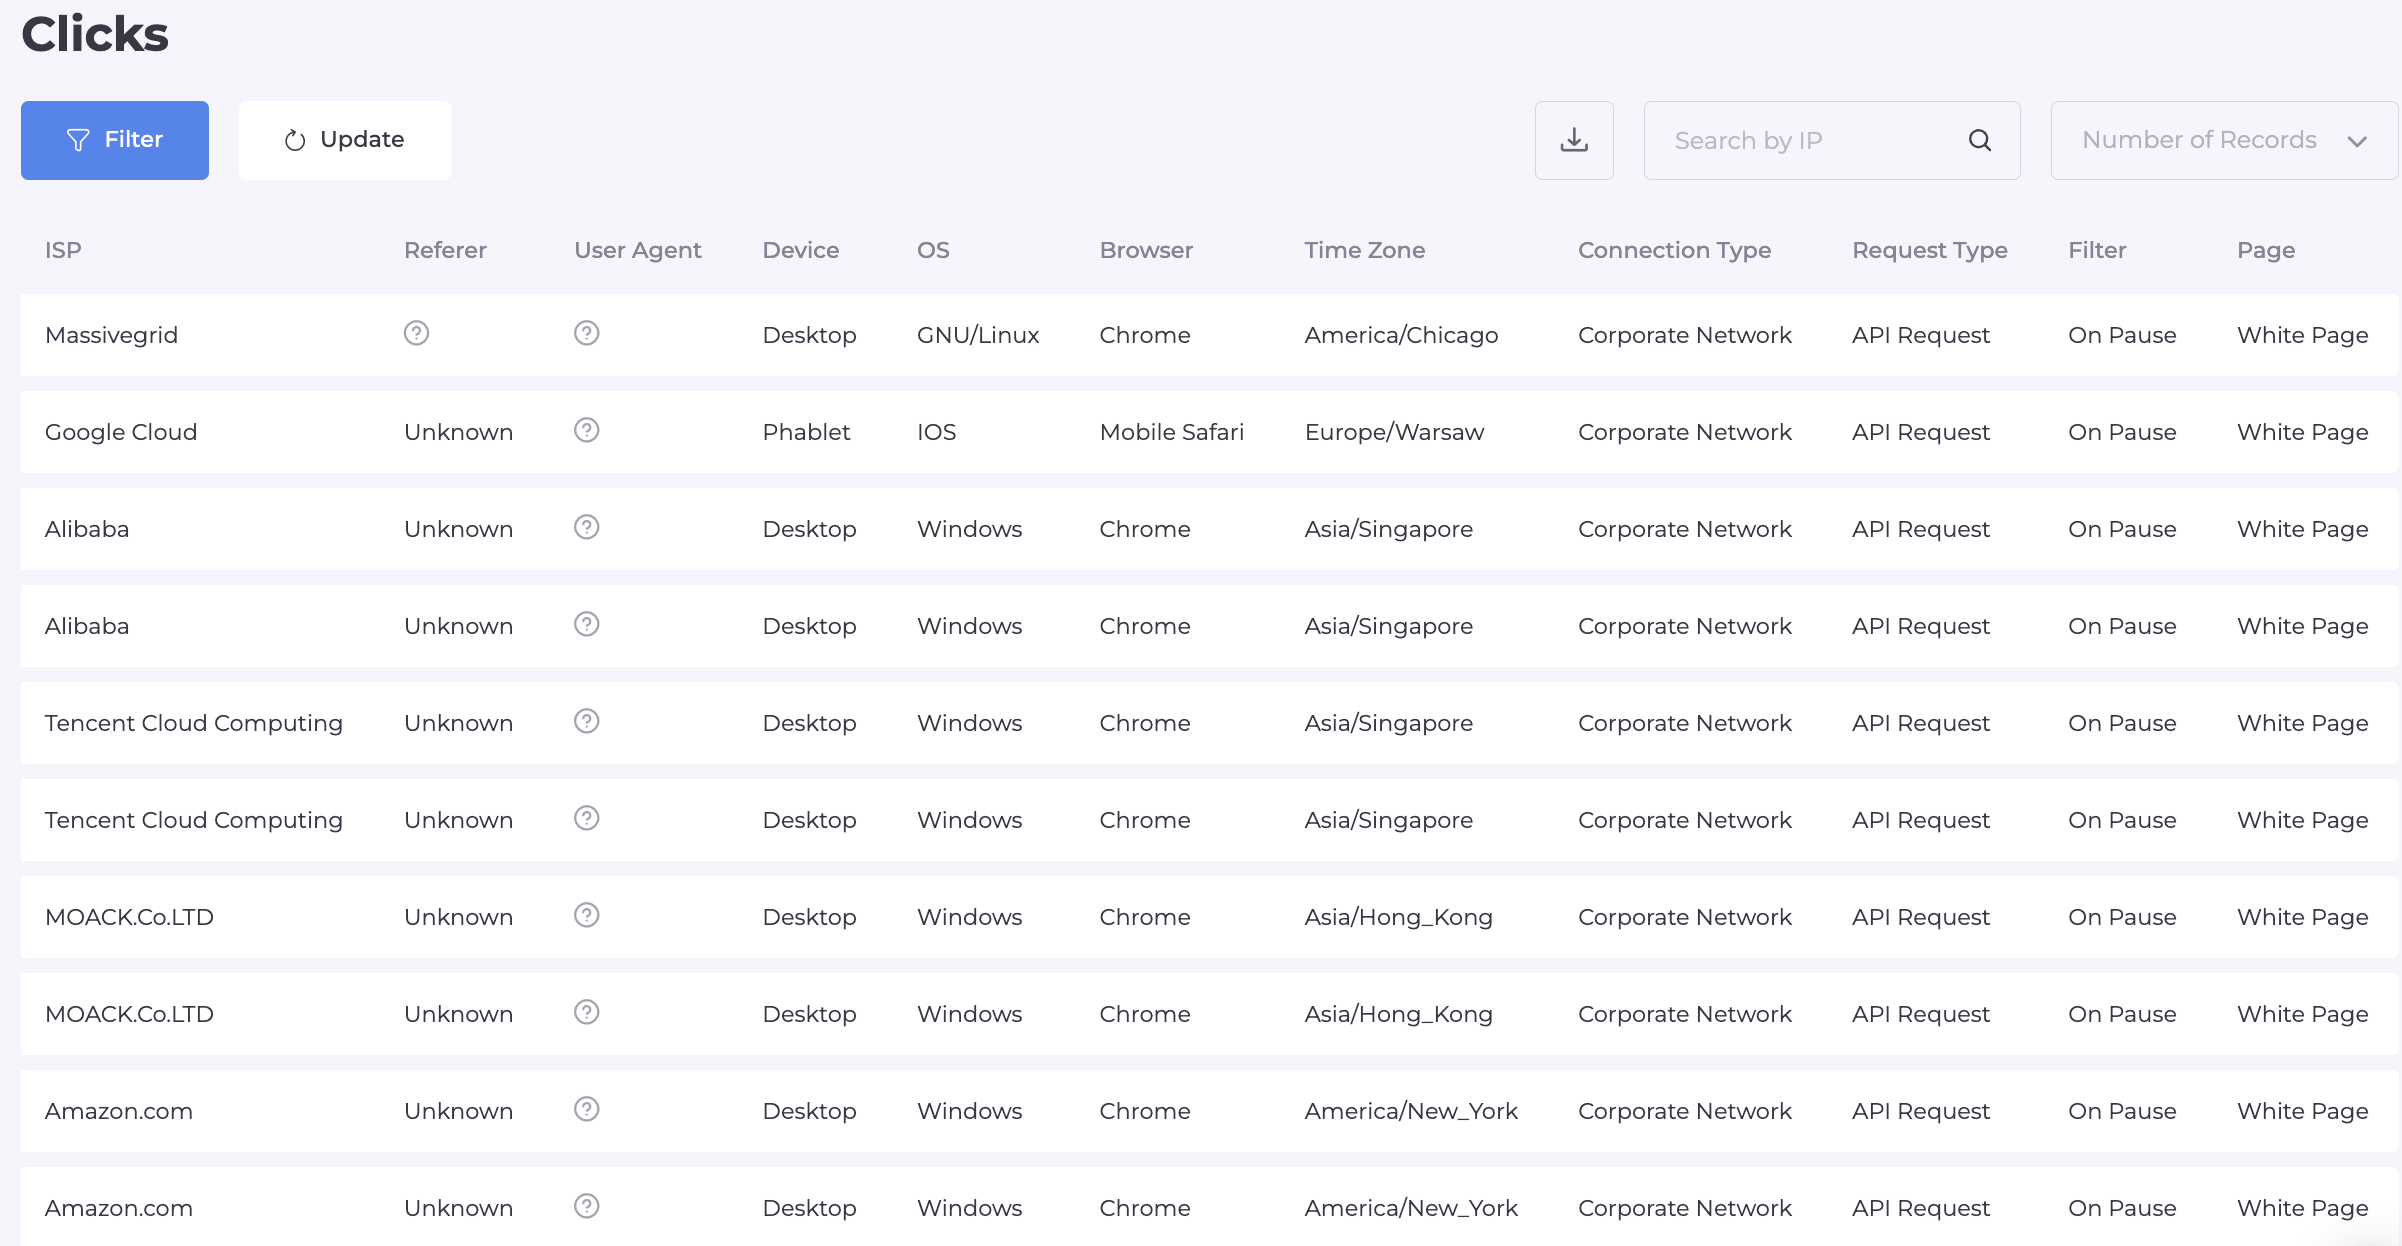Click the Time Zone column header
The image size is (2402, 1246).
pos(1364,250)
